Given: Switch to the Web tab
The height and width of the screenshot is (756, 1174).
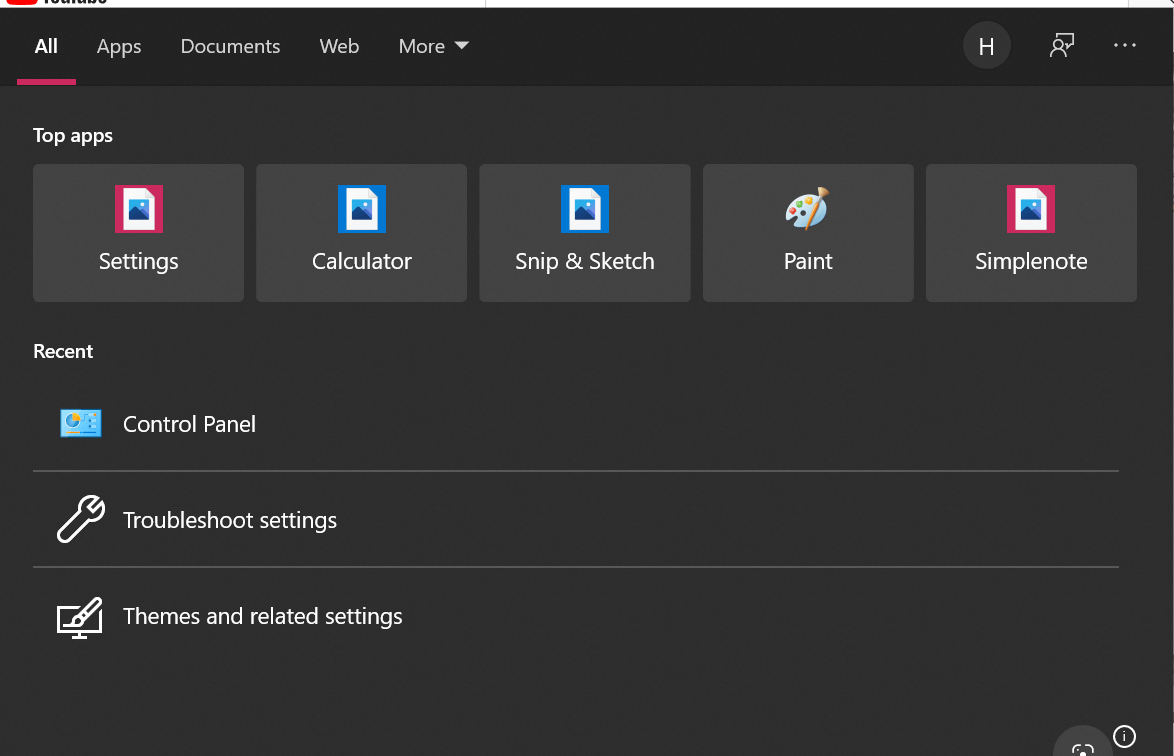Looking at the screenshot, I should tap(339, 46).
